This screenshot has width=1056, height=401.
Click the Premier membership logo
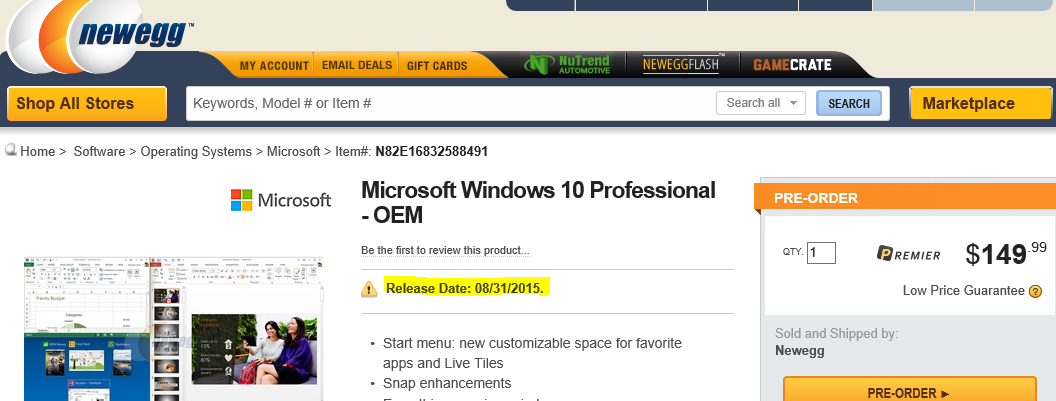pyautogui.click(x=909, y=254)
